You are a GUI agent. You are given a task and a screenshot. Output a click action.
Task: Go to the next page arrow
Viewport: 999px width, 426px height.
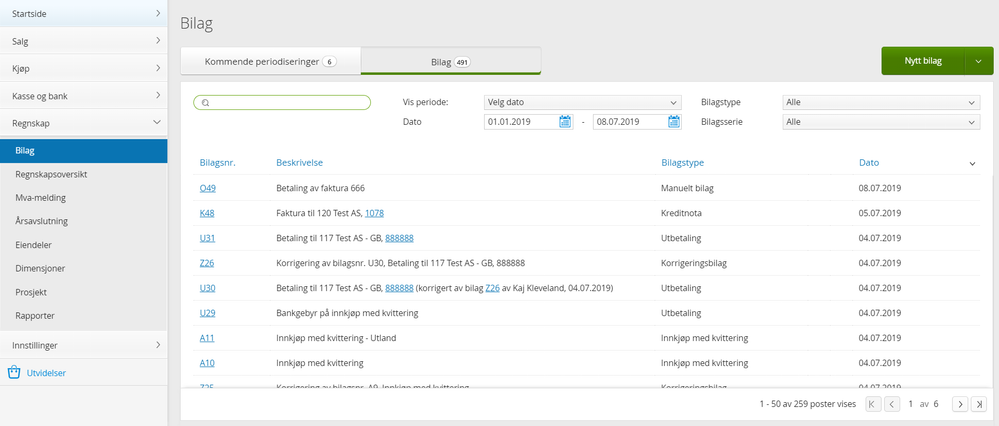[x=959, y=404]
